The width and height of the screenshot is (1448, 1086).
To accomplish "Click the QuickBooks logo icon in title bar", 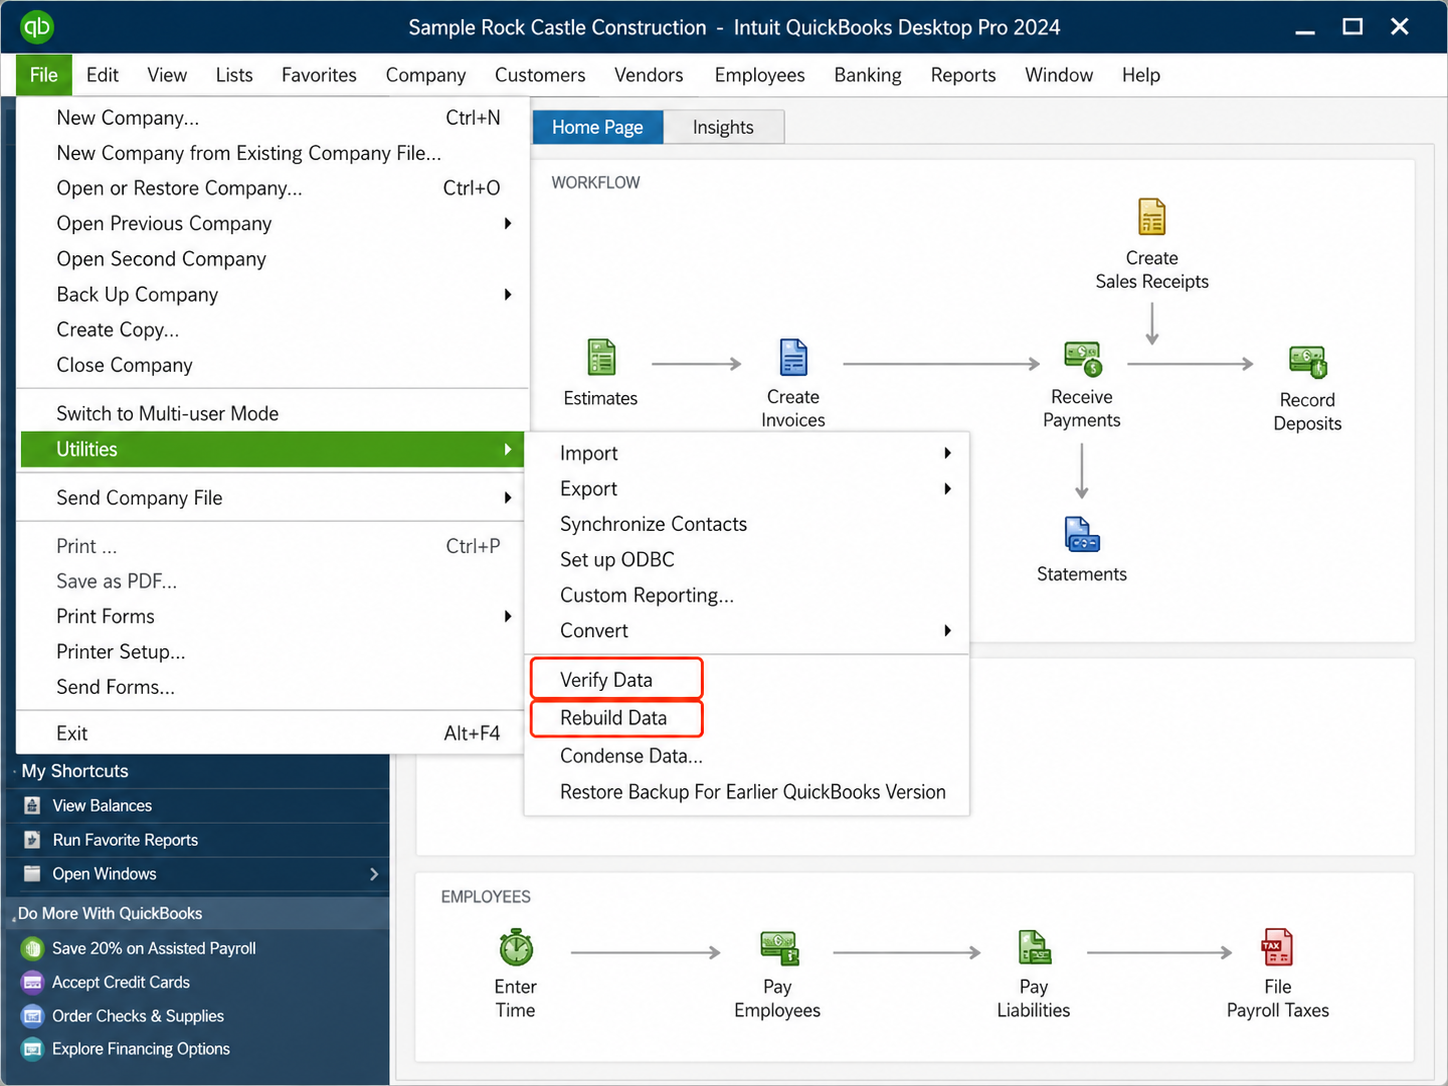I will click(36, 26).
